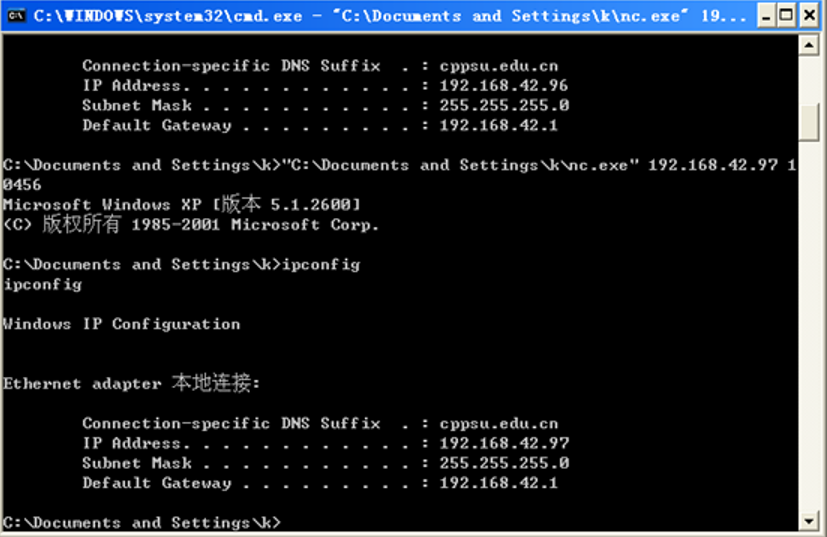This screenshot has height=537, width=827.
Task: Click the "Windows IP Configuration" heading
Action: pyautogui.click(x=121, y=324)
